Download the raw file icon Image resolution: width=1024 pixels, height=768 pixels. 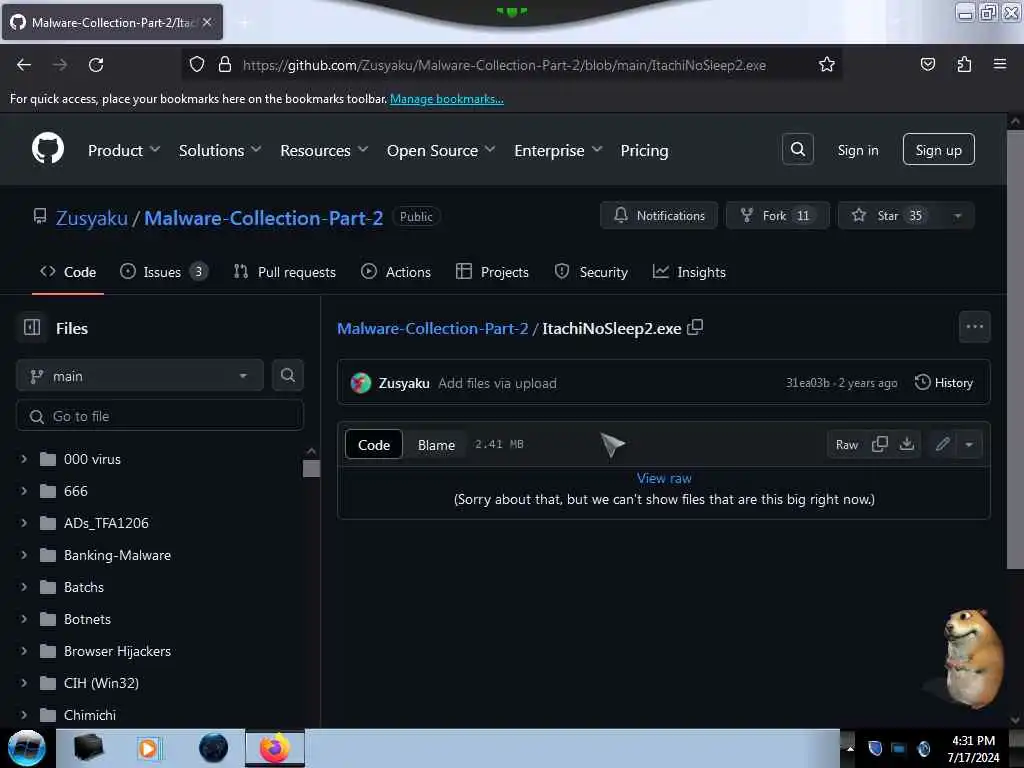pos(906,444)
